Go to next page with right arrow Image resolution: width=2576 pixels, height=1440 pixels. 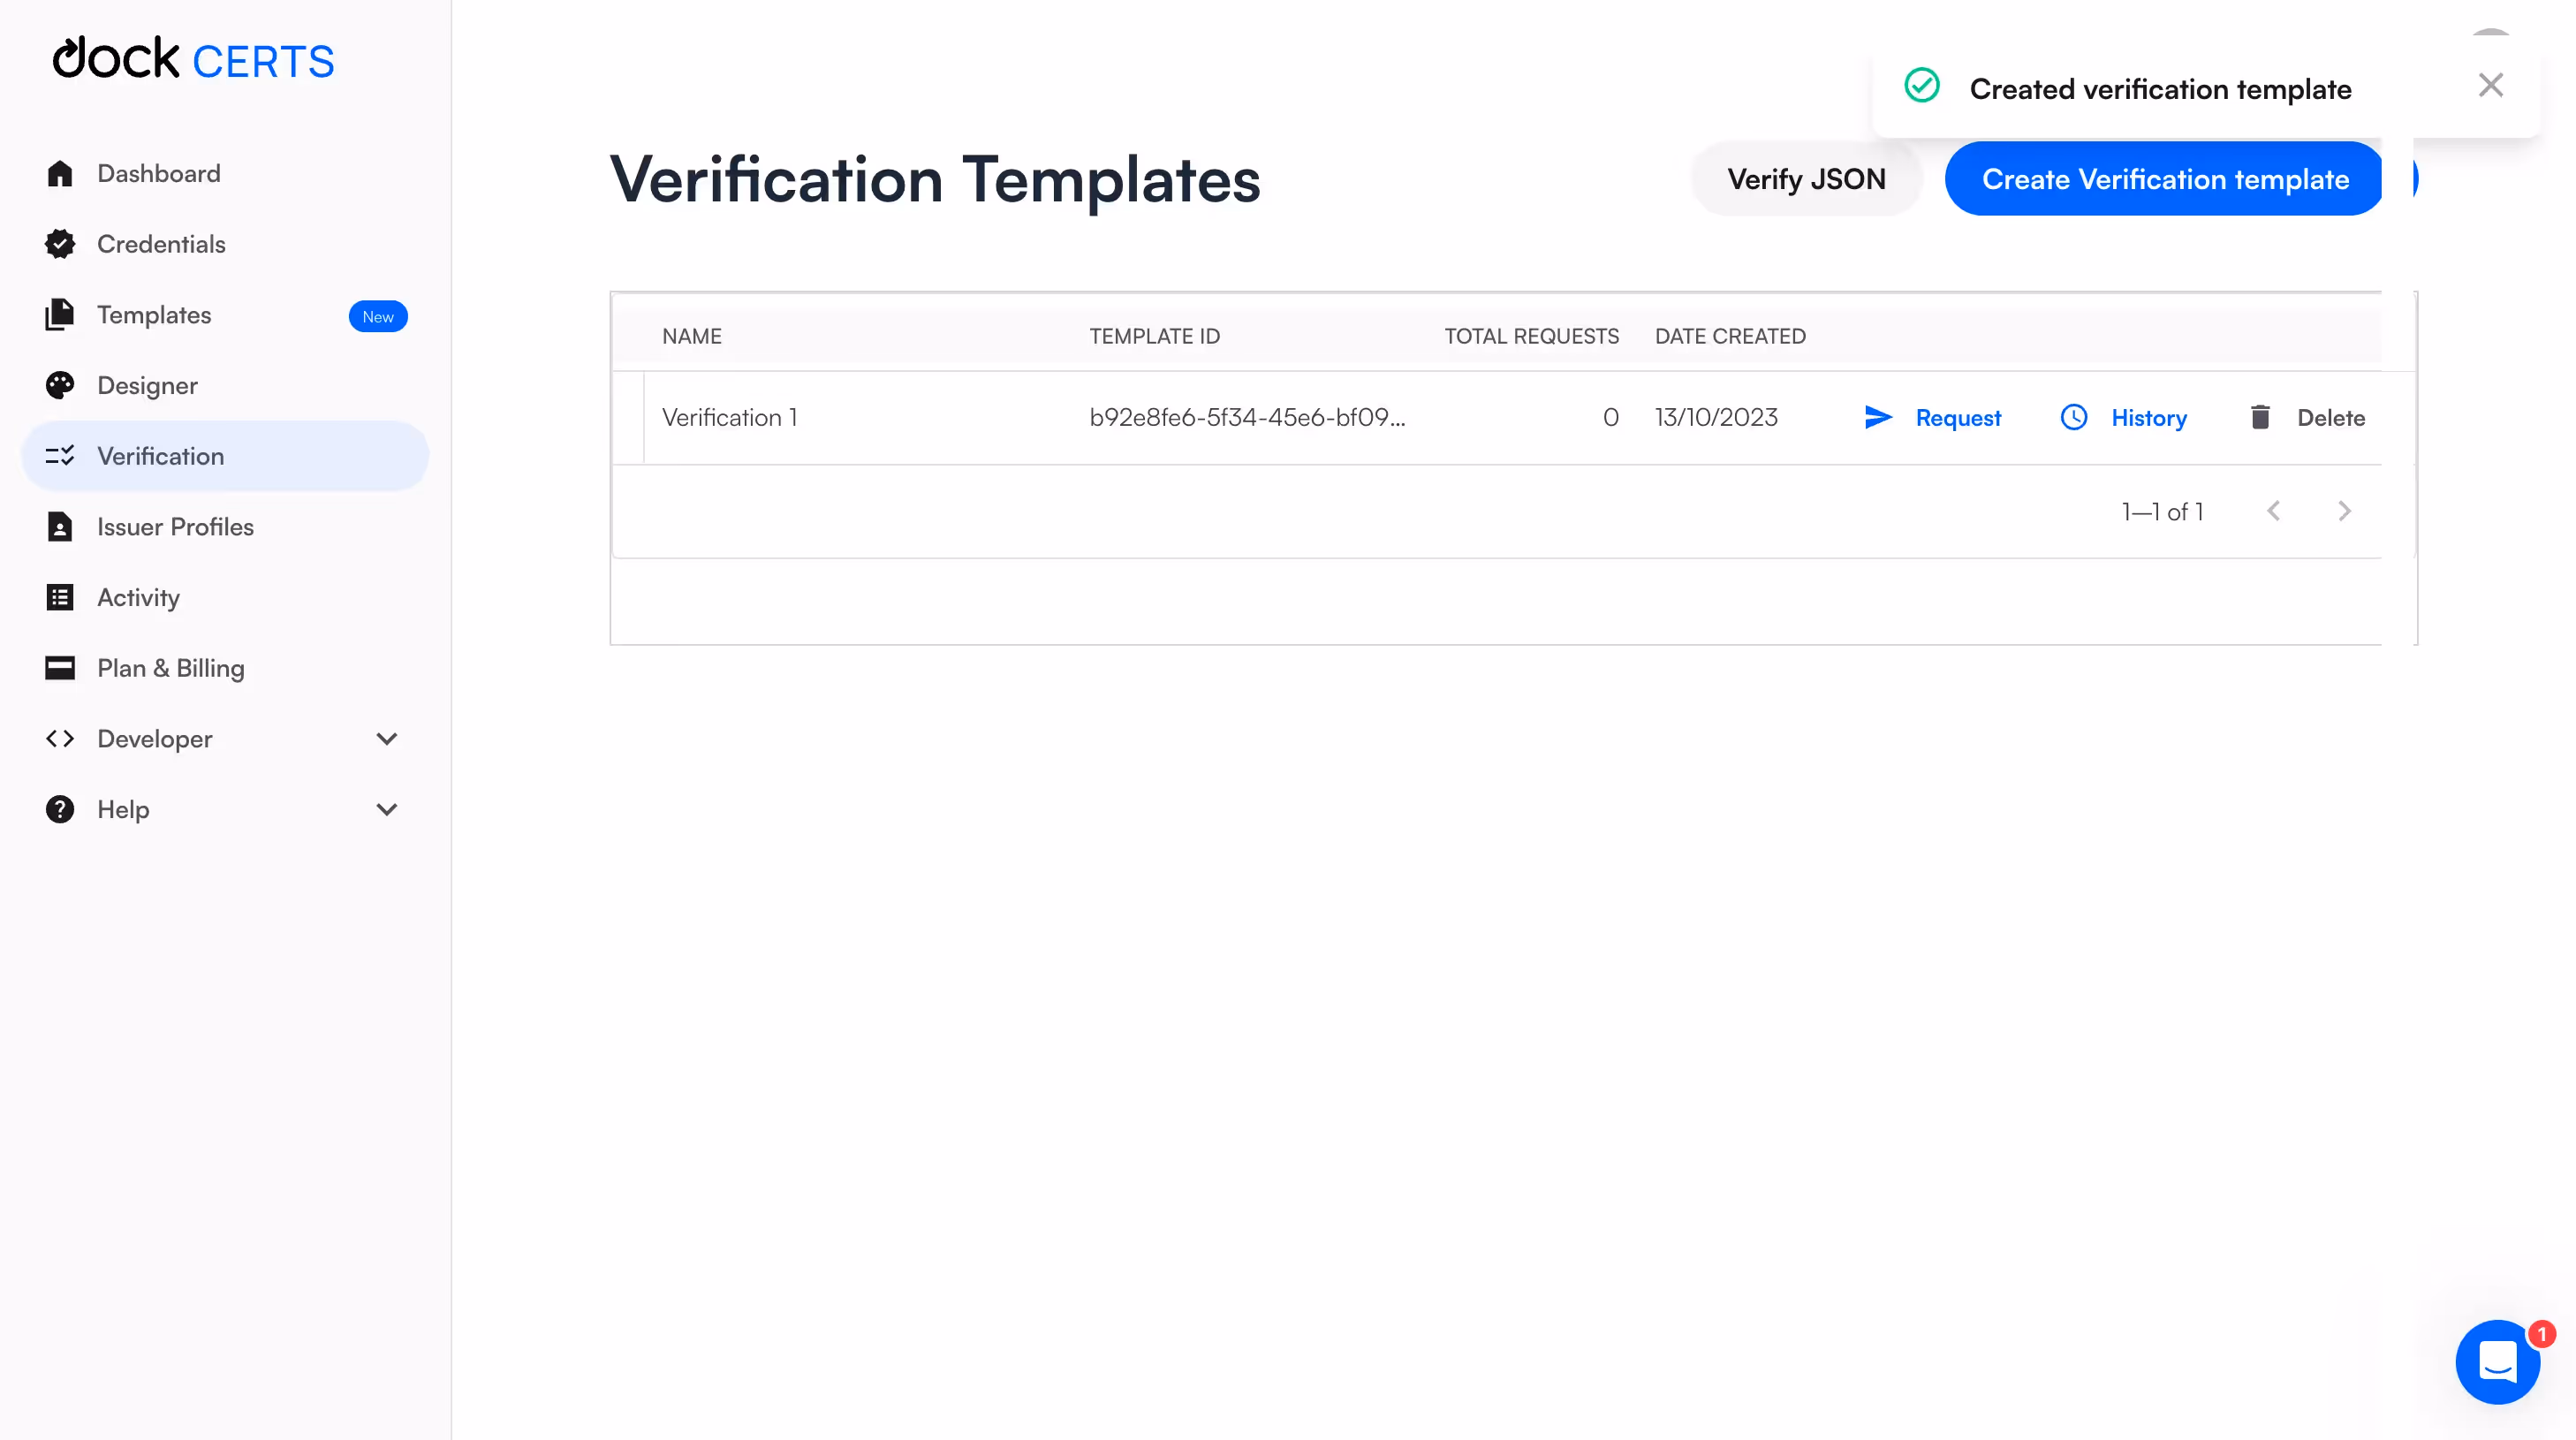(2345, 511)
